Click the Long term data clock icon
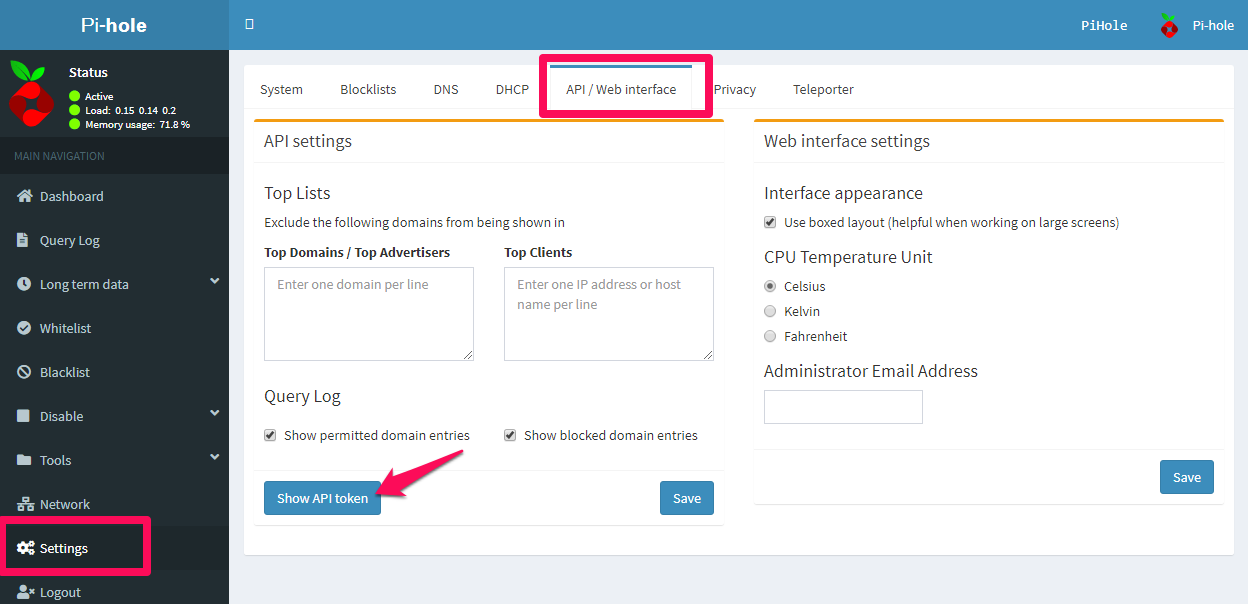 25,284
